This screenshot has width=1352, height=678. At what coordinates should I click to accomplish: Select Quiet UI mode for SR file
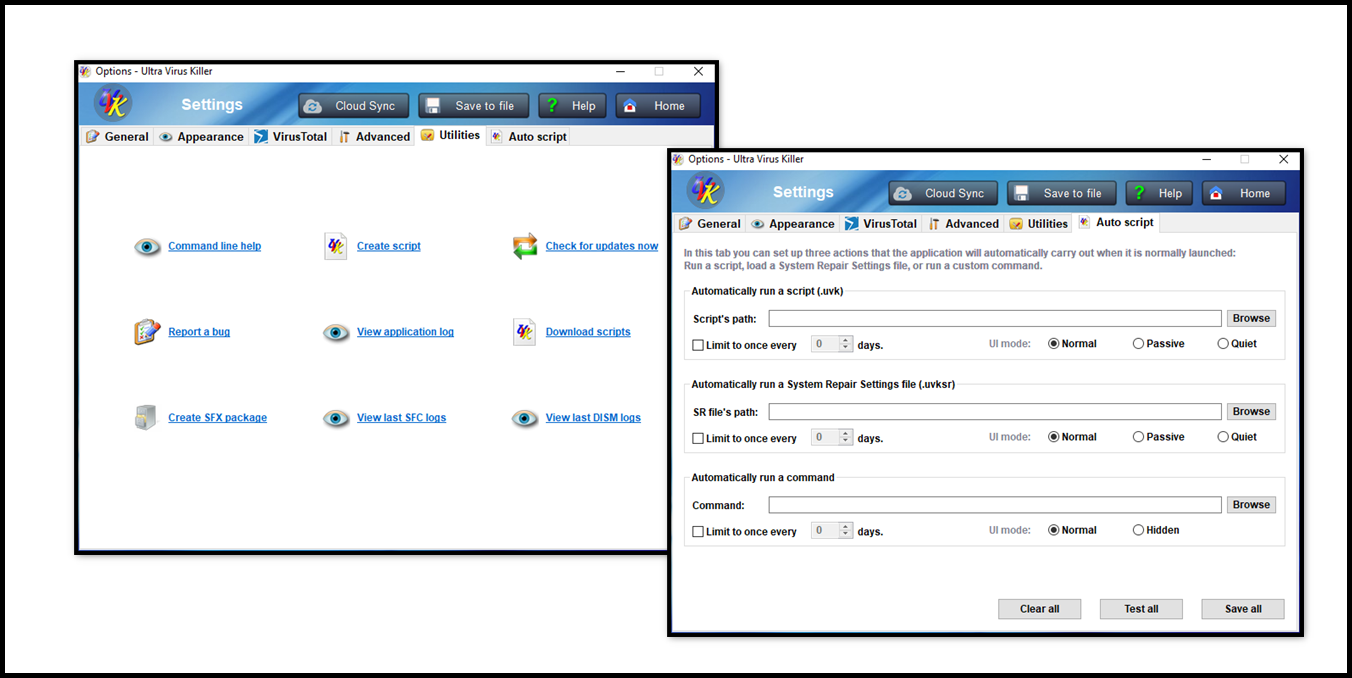[x=1237, y=437]
